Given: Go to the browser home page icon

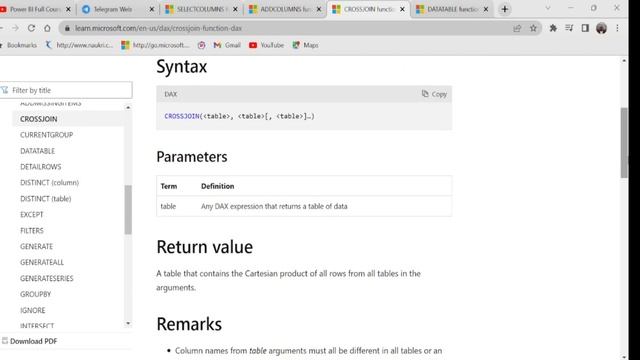Looking at the screenshot, I should [47, 28].
